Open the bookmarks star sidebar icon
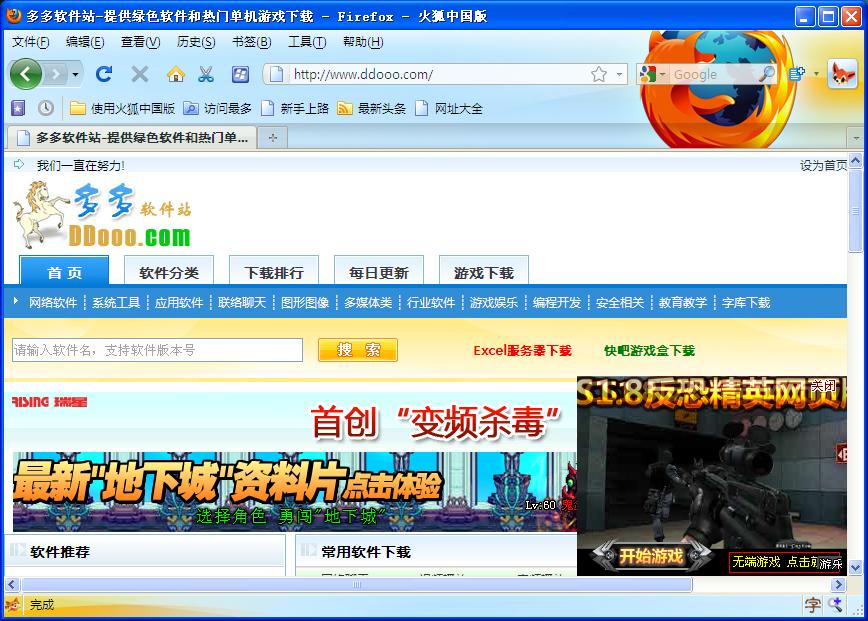Screen dimensions: 868x621 [18, 108]
